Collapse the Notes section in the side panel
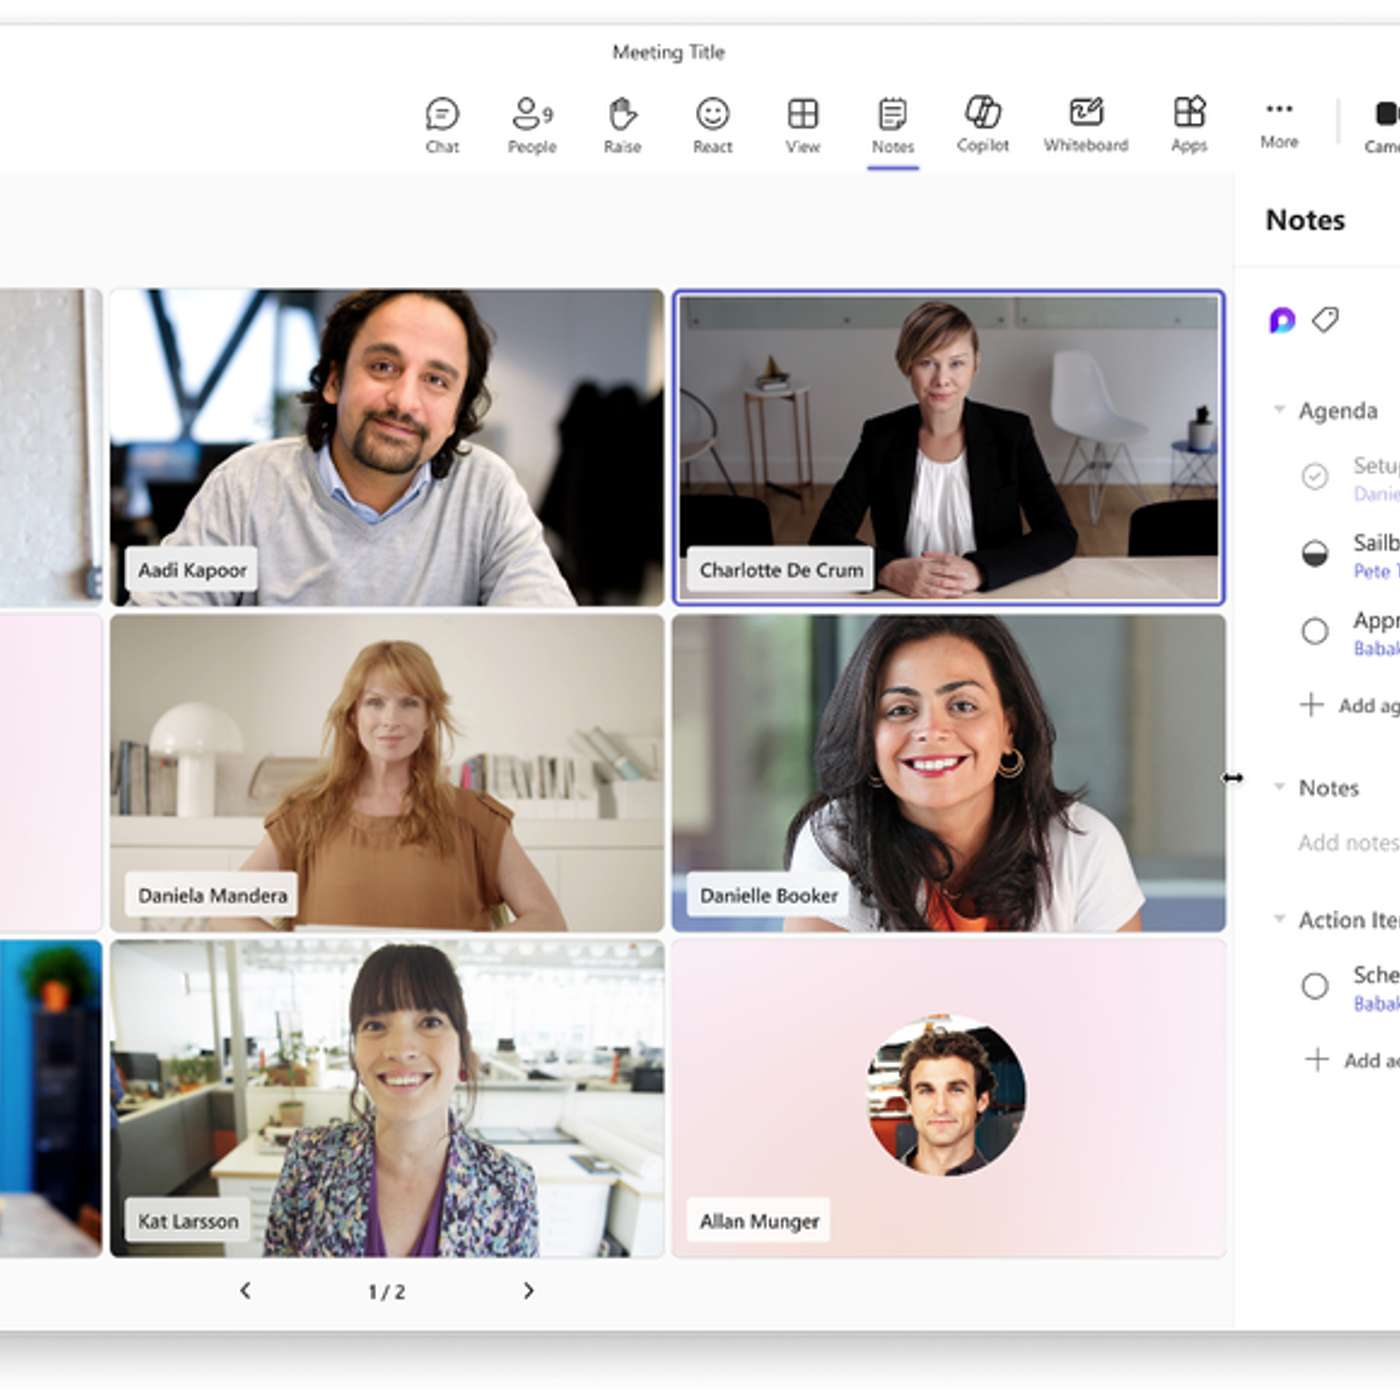The width and height of the screenshot is (1400, 1400). tap(1279, 787)
